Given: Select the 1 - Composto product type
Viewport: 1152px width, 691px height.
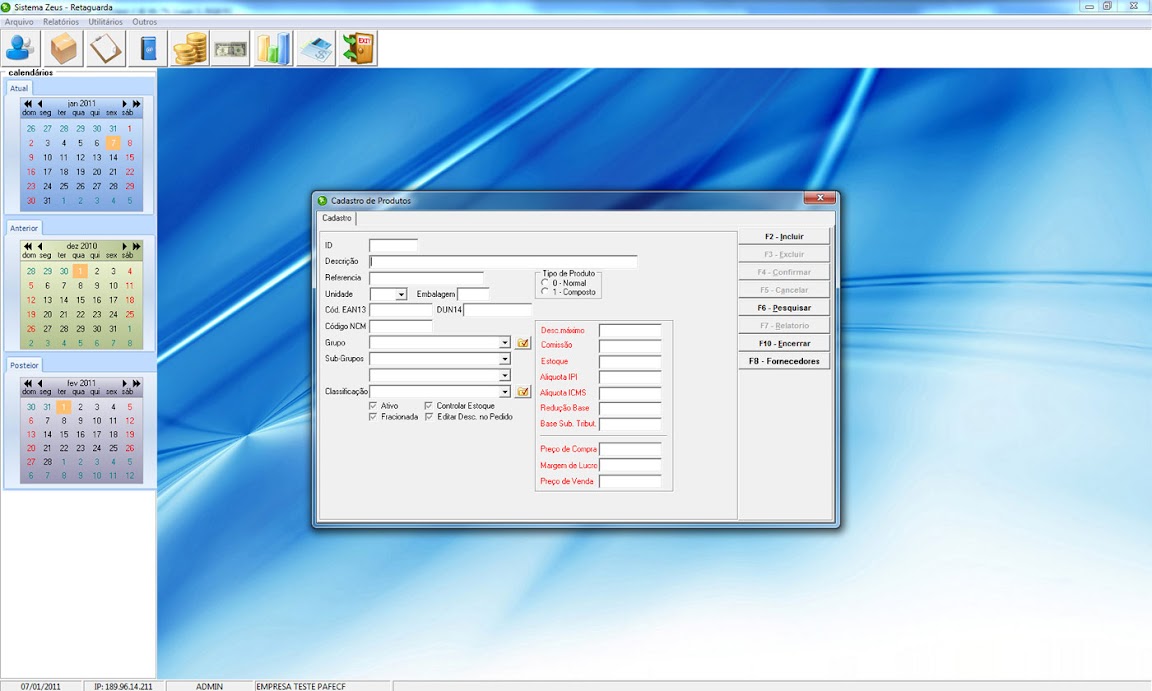Looking at the screenshot, I should (x=545, y=292).
